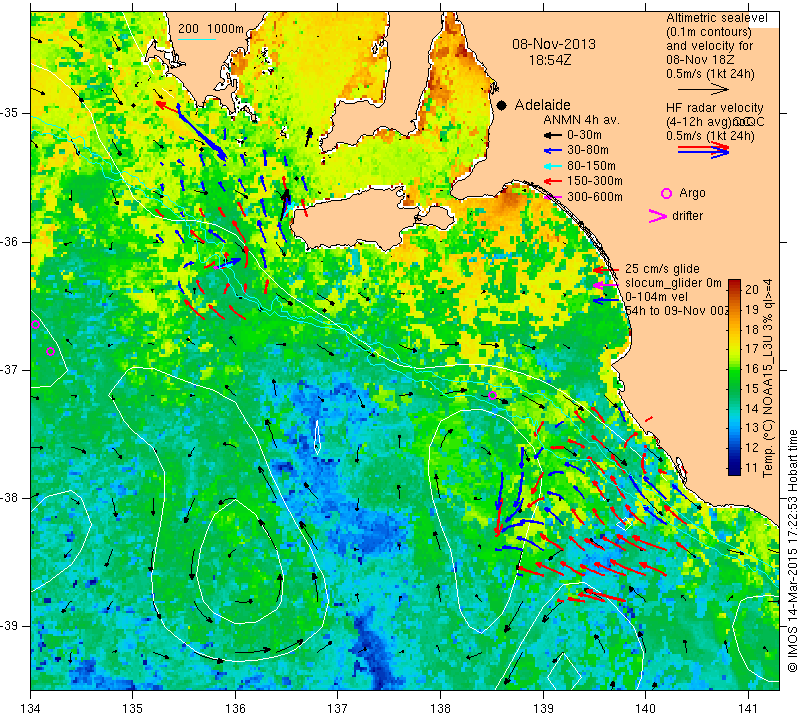This screenshot has width=800, height=720.
Task: Click the magenta Argo circle in legend
Action: pyautogui.click(x=666, y=193)
